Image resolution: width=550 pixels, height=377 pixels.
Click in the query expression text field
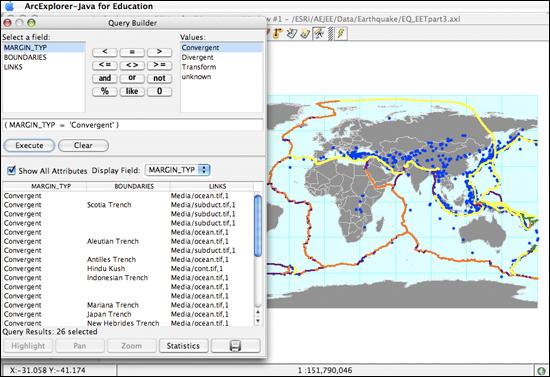click(133, 125)
